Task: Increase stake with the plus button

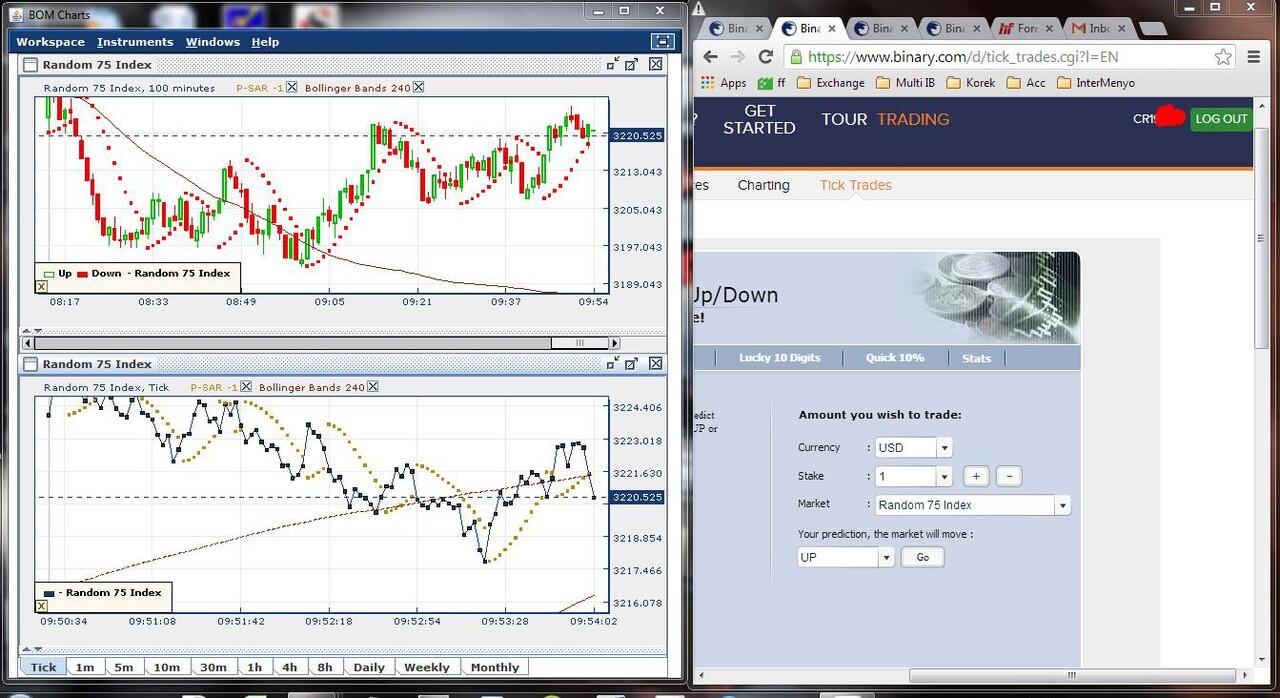Action: point(976,476)
